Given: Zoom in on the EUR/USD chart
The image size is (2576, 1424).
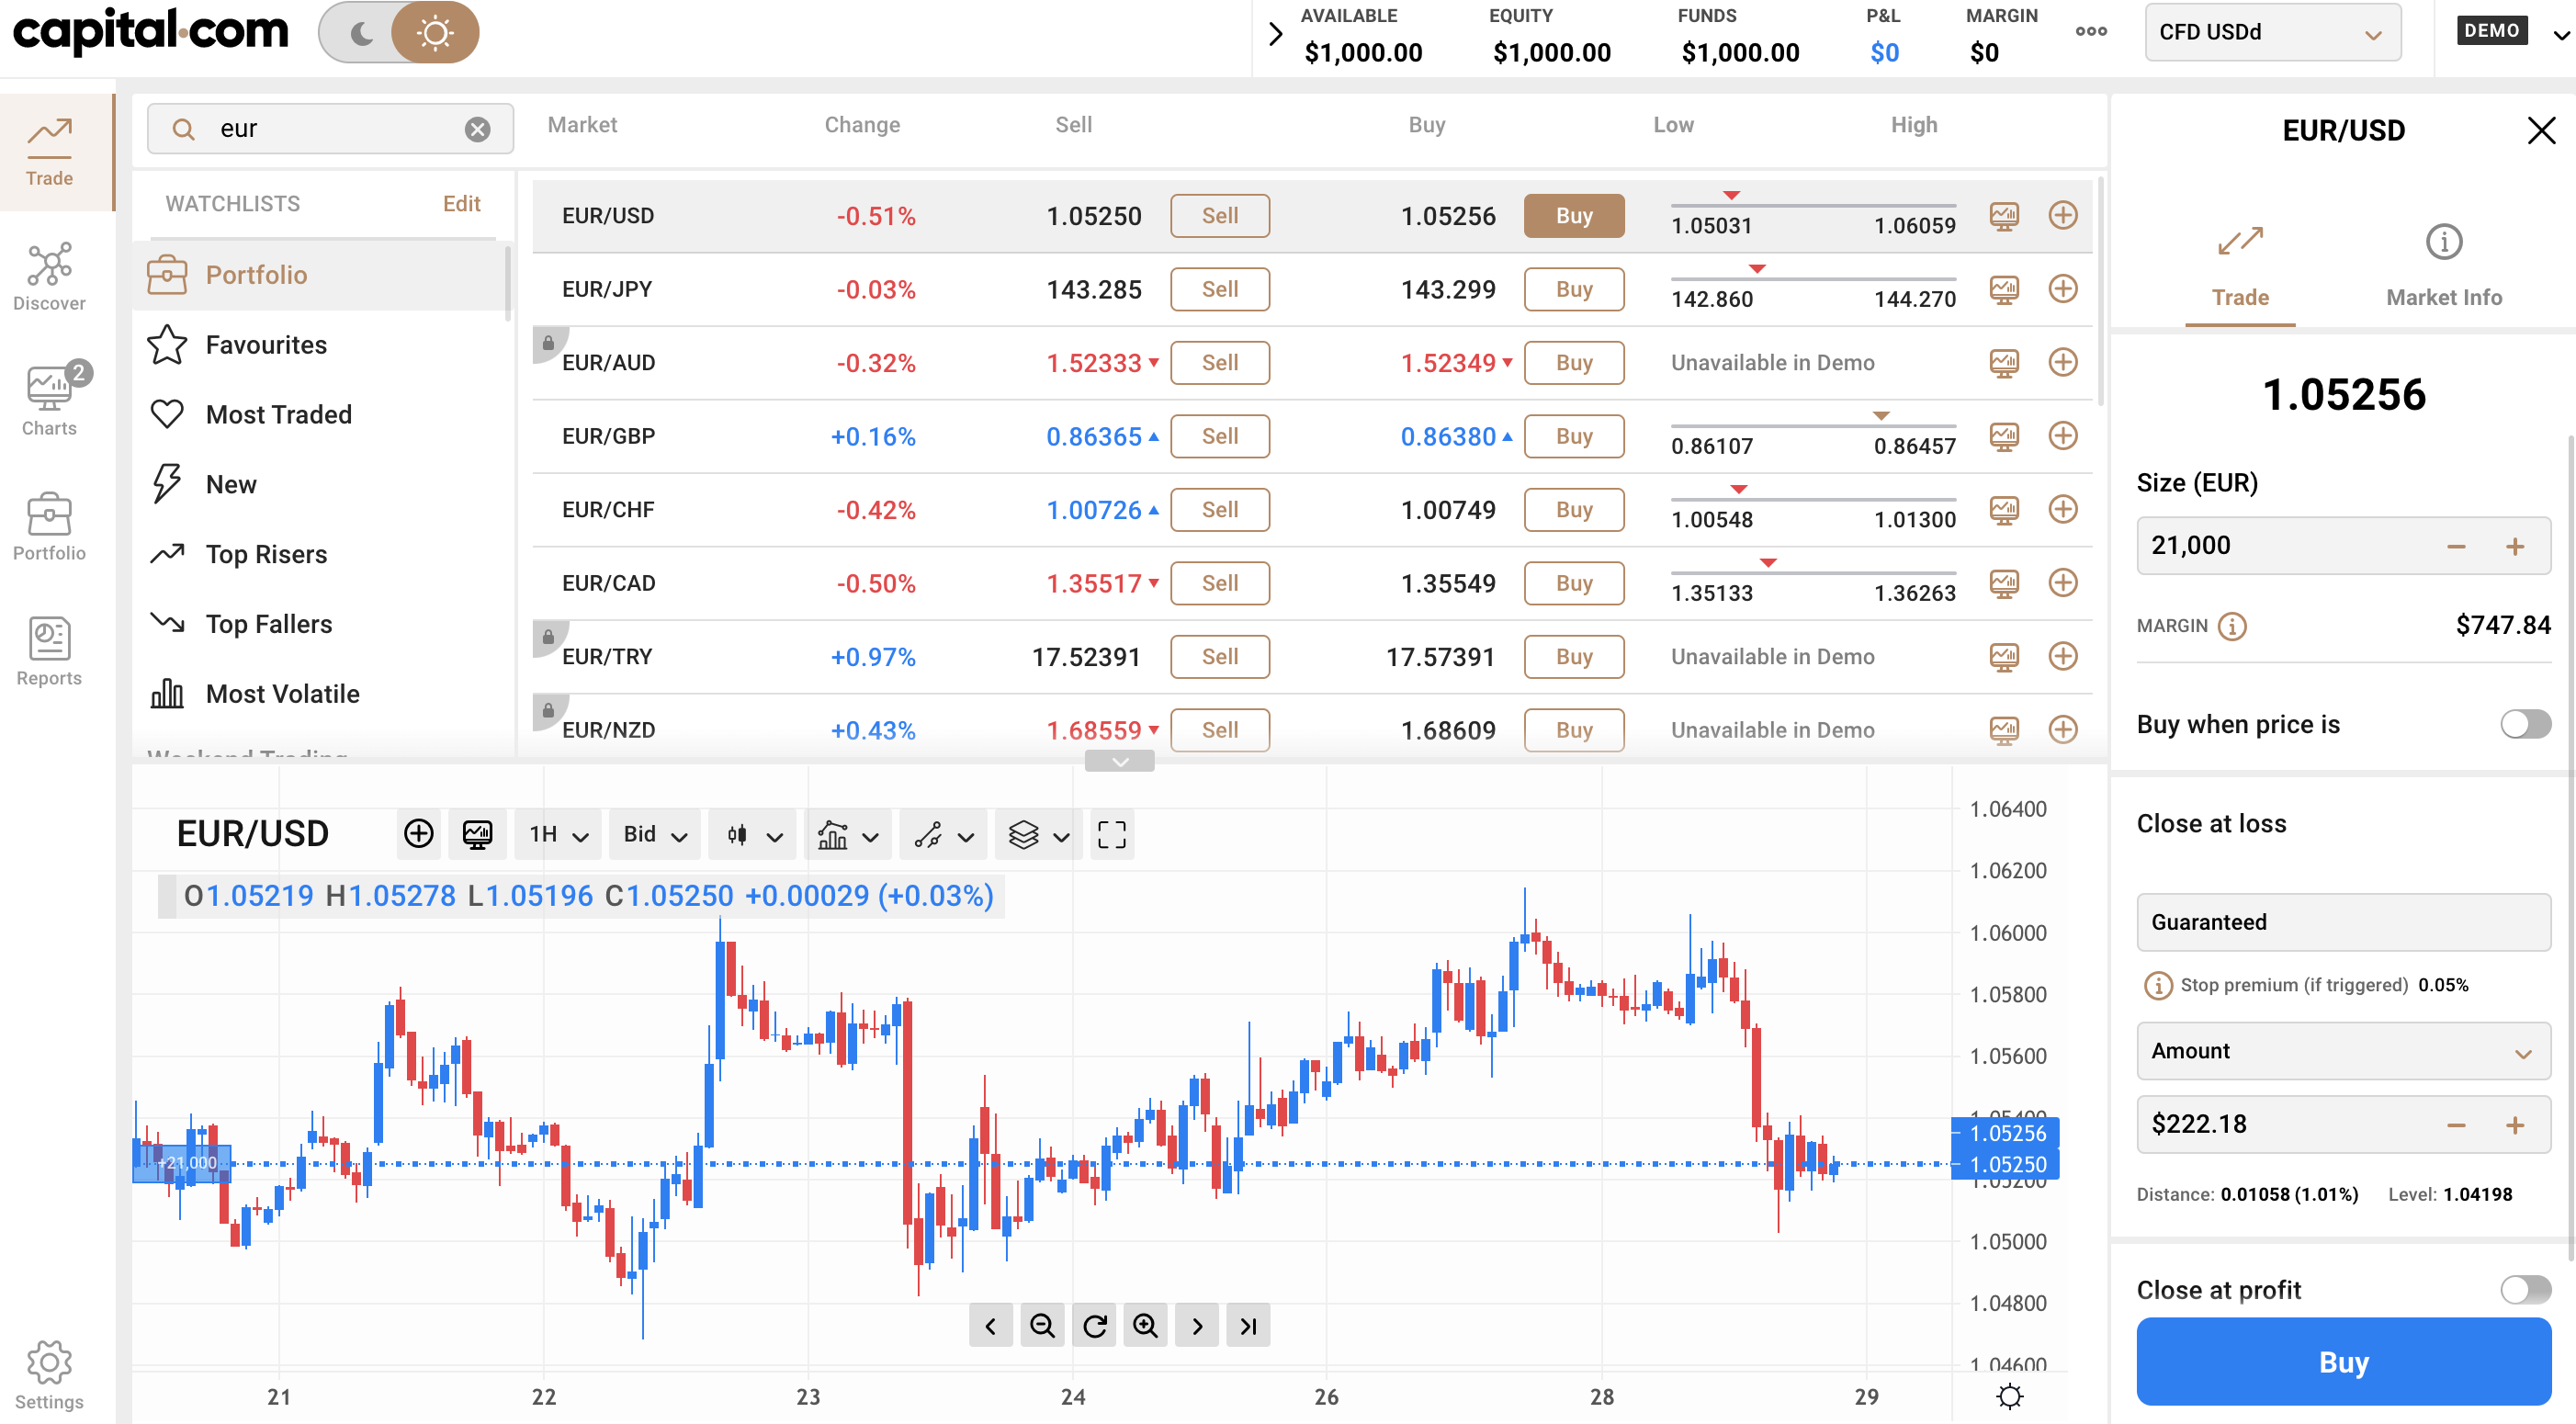Looking at the screenshot, I should pyautogui.click(x=1145, y=1324).
